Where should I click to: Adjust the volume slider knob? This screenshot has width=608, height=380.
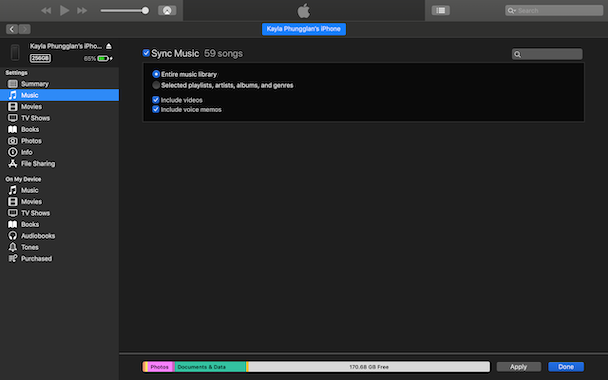(145, 10)
